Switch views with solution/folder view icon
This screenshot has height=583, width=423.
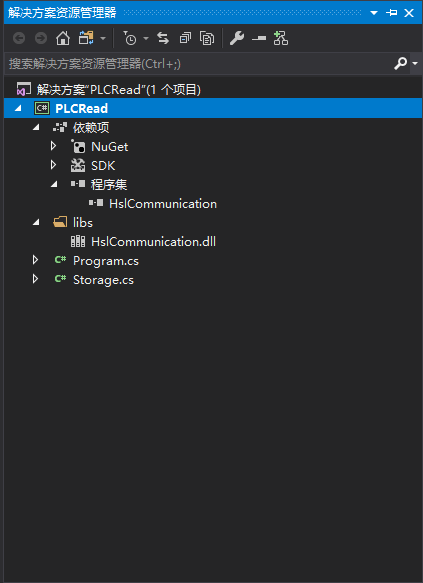tap(86, 38)
